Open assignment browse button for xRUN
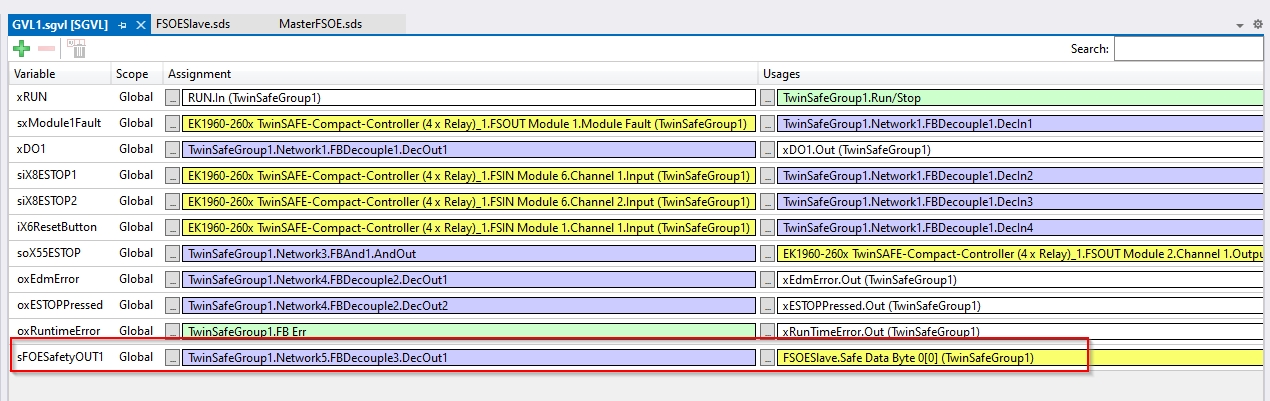1270x401 pixels. (x=172, y=98)
